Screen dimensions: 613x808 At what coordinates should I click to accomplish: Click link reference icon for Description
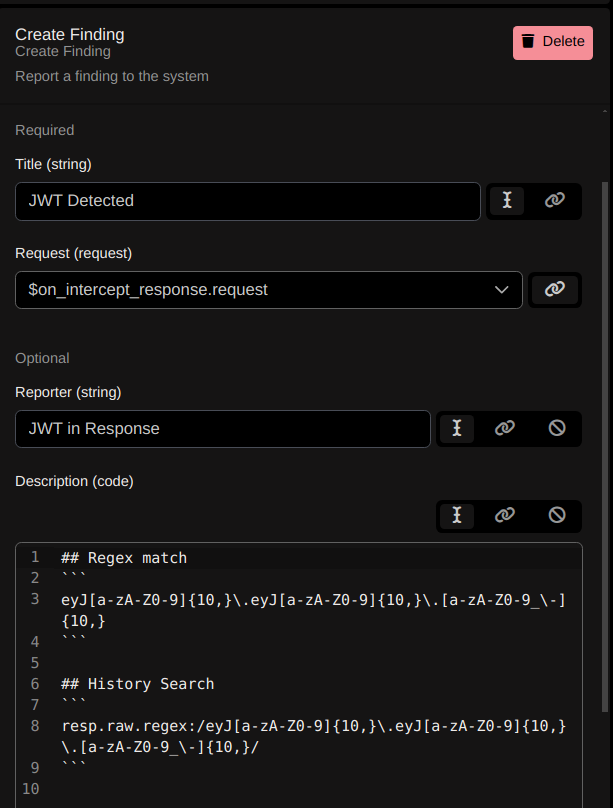pyautogui.click(x=505, y=515)
